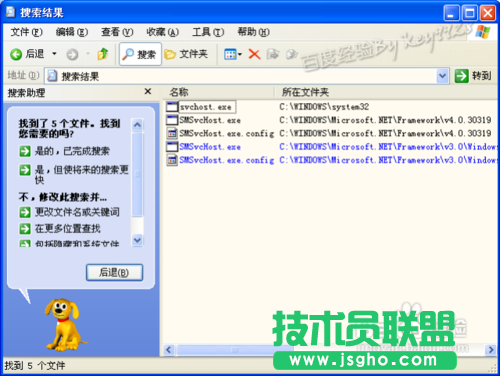This screenshot has height=376, width=500.
Task: Select blue SMSvcHost.exe.config in the v3.0 folder
Action: pos(227,160)
